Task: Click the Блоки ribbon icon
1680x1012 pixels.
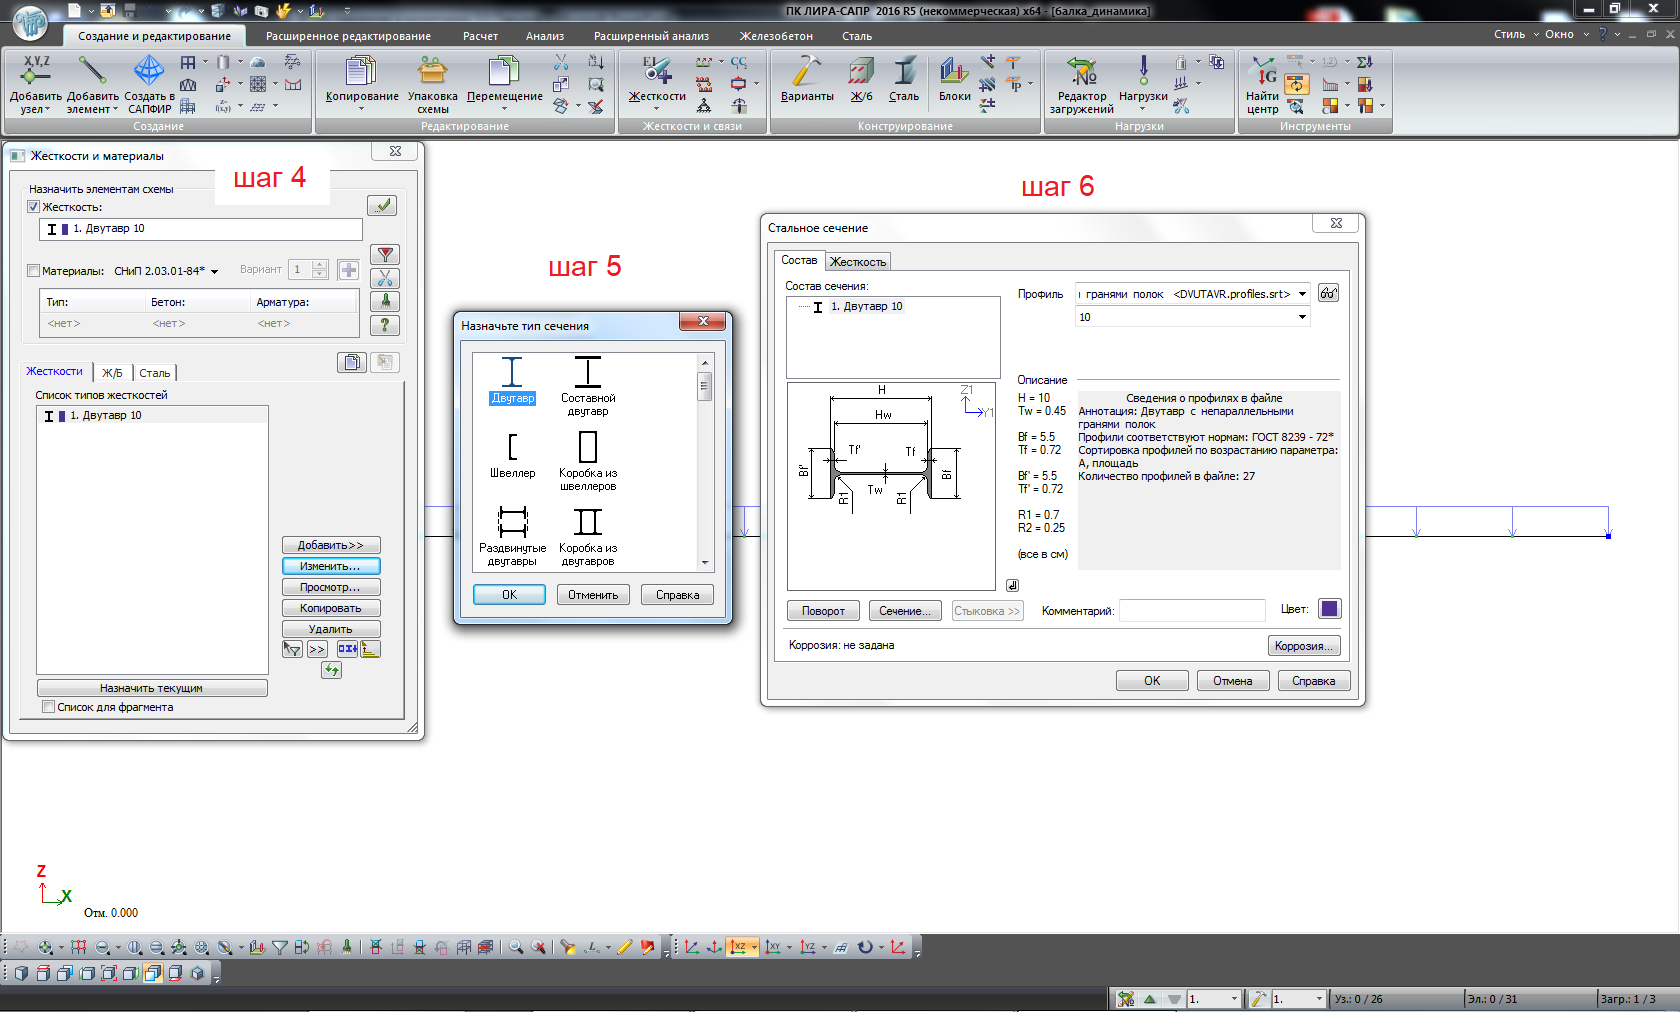Action: pyautogui.click(x=954, y=71)
